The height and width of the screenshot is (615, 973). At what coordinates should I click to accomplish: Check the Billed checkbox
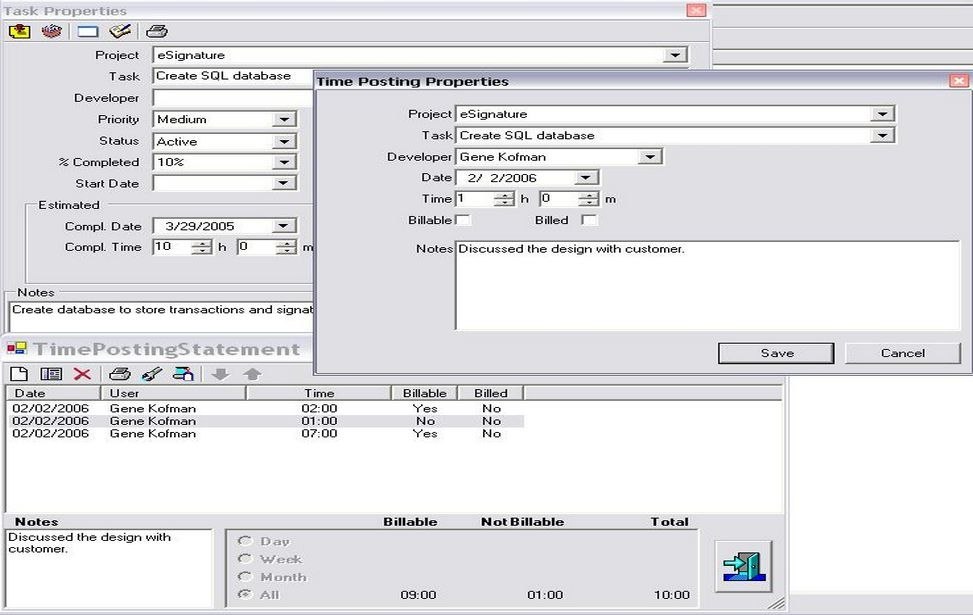click(590, 220)
